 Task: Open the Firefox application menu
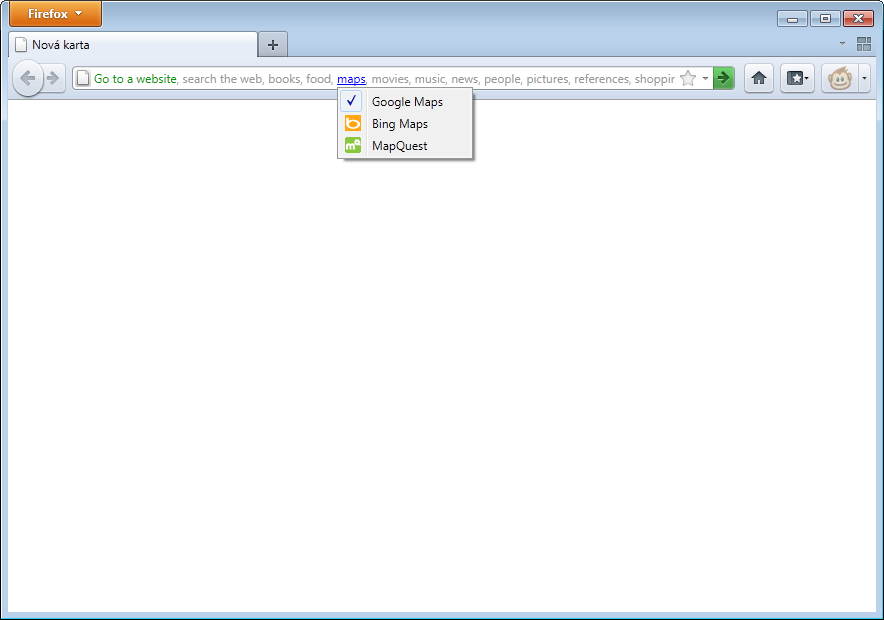(x=55, y=14)
